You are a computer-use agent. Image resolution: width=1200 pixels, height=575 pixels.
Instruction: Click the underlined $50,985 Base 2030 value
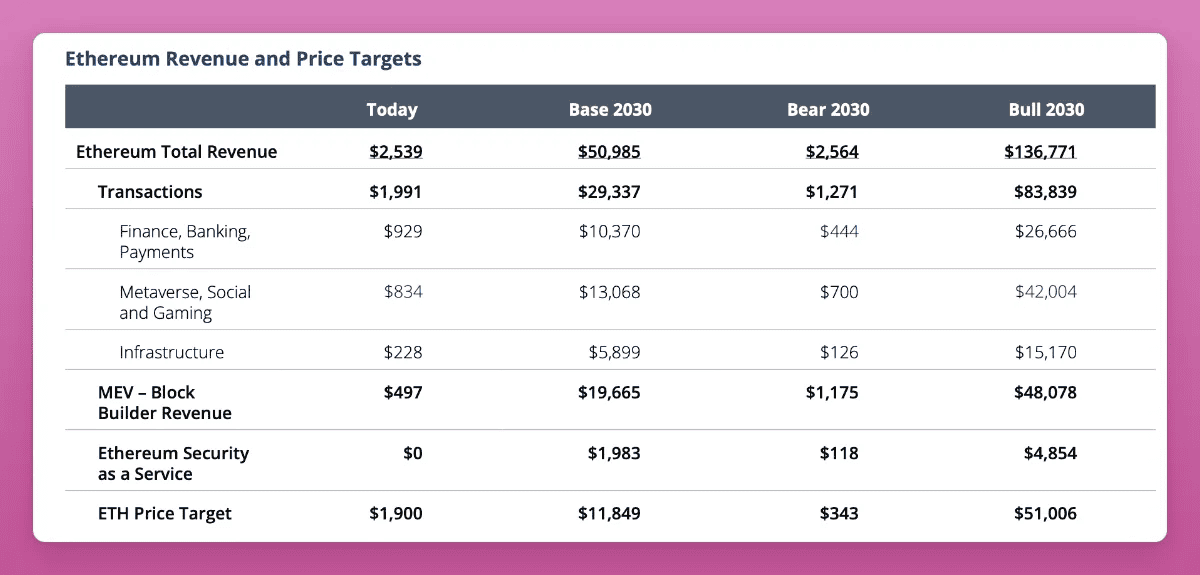609,152
